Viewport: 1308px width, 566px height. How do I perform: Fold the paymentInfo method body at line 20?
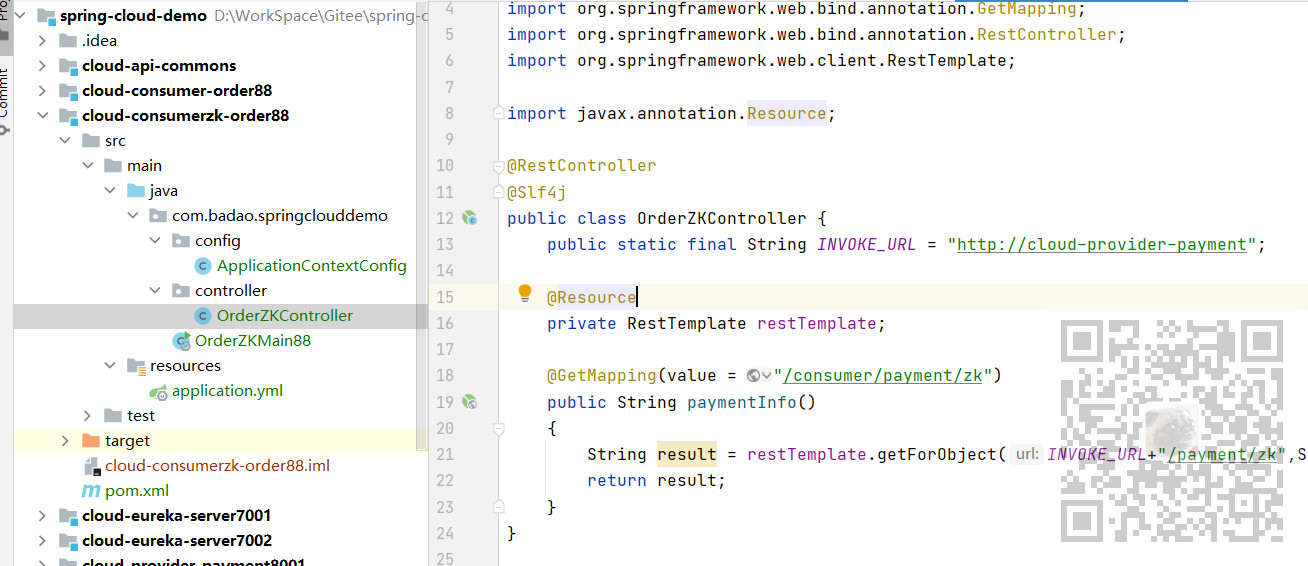pos(499,428)
